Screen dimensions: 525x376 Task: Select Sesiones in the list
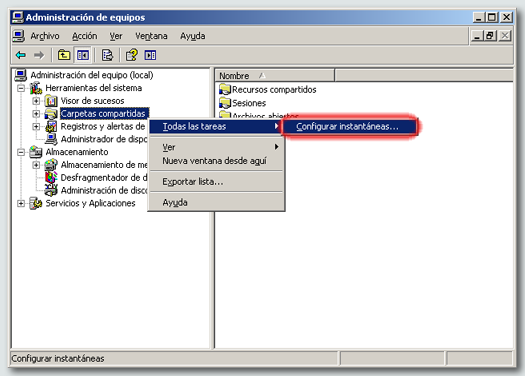pyautogui.click(x=249, y=103)
